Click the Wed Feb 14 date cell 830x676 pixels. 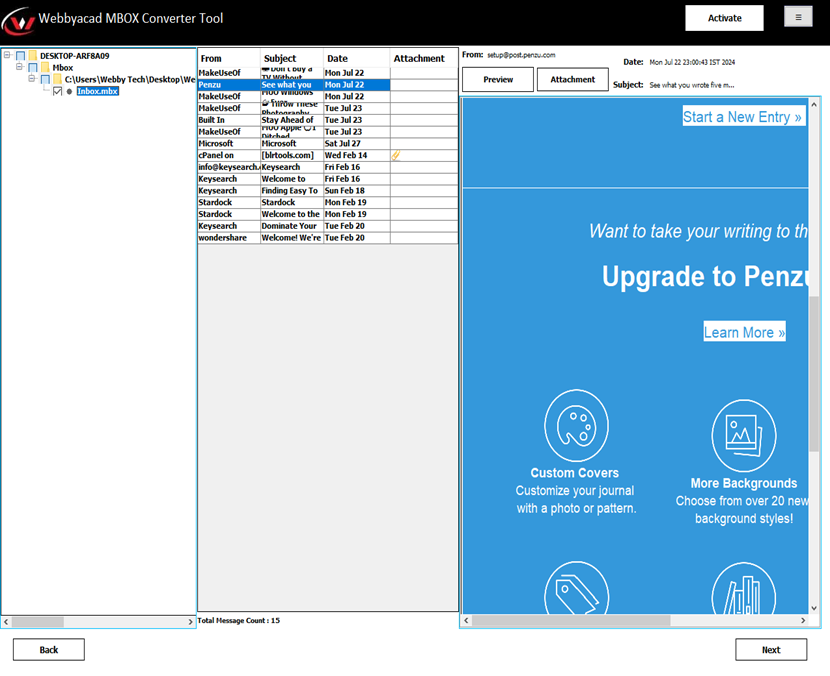[357, 155]
